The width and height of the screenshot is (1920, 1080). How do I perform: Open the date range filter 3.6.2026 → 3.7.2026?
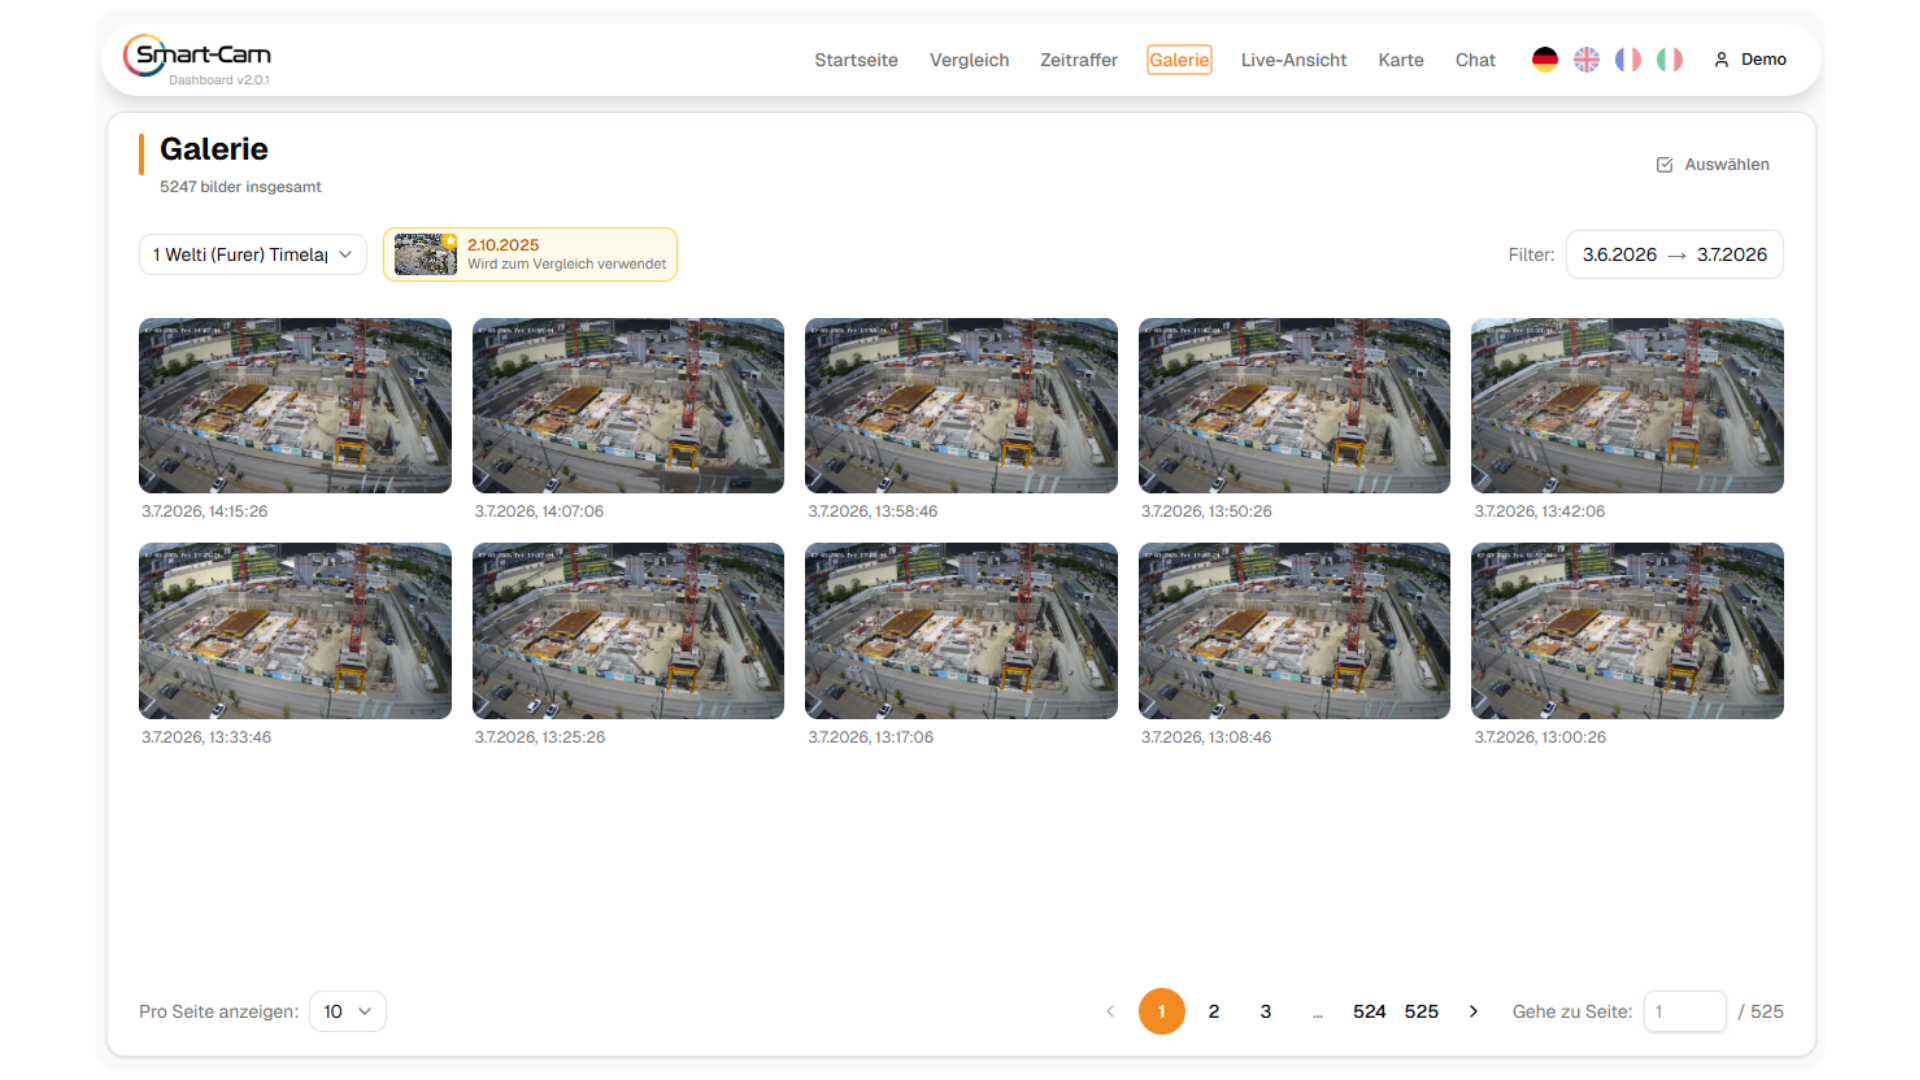1674,255
